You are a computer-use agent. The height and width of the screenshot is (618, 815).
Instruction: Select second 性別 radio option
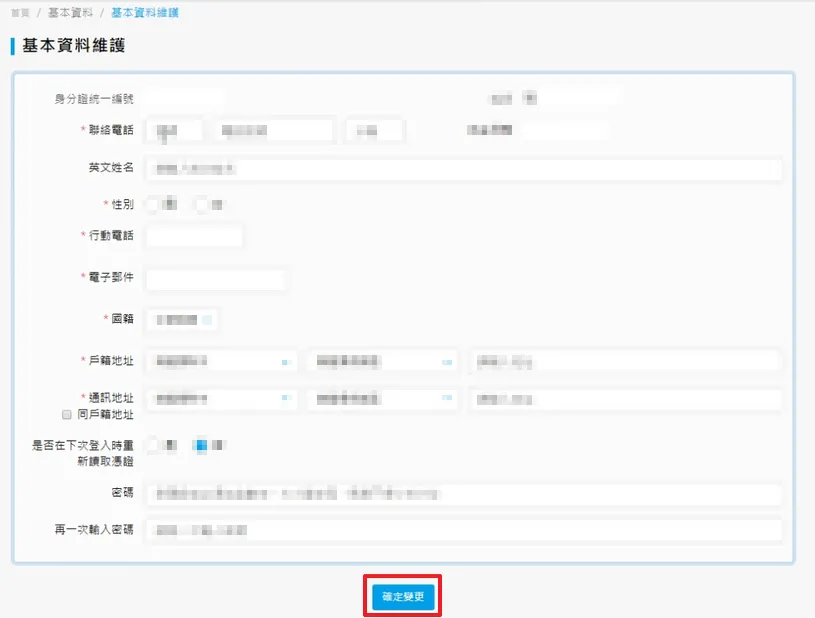201,204
